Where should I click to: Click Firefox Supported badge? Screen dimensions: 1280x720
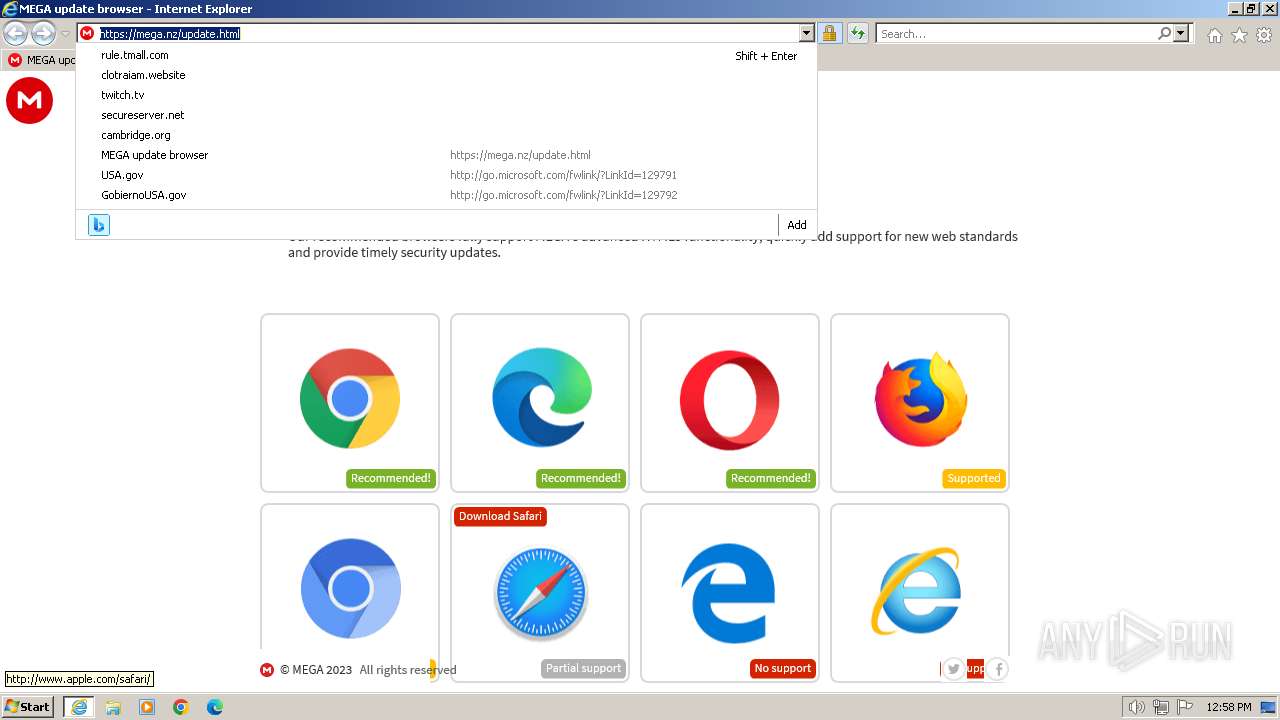973,478
